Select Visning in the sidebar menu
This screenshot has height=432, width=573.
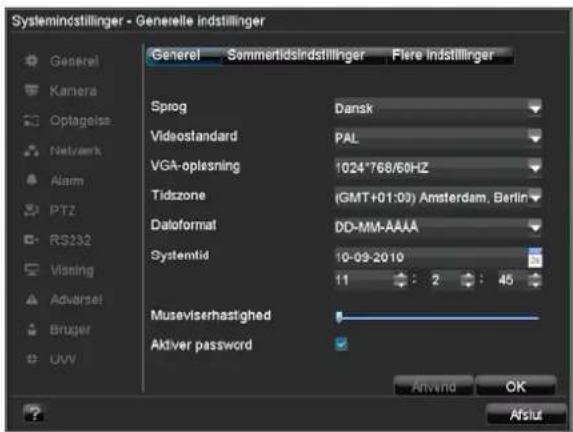[72, 270]
